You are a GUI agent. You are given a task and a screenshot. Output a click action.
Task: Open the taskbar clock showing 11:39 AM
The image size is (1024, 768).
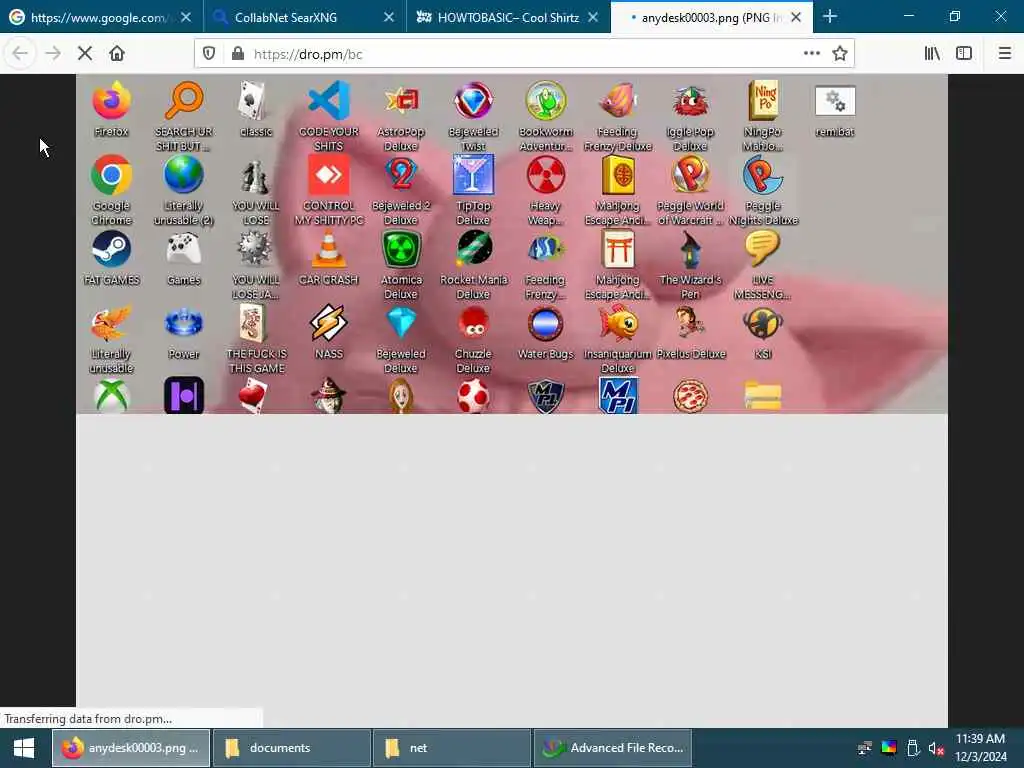(x=980, y=748)
